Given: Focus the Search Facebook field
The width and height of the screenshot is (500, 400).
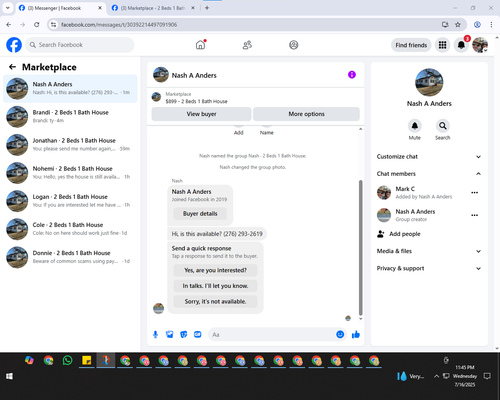Looking at the screenshot, I should pos(80,45).
